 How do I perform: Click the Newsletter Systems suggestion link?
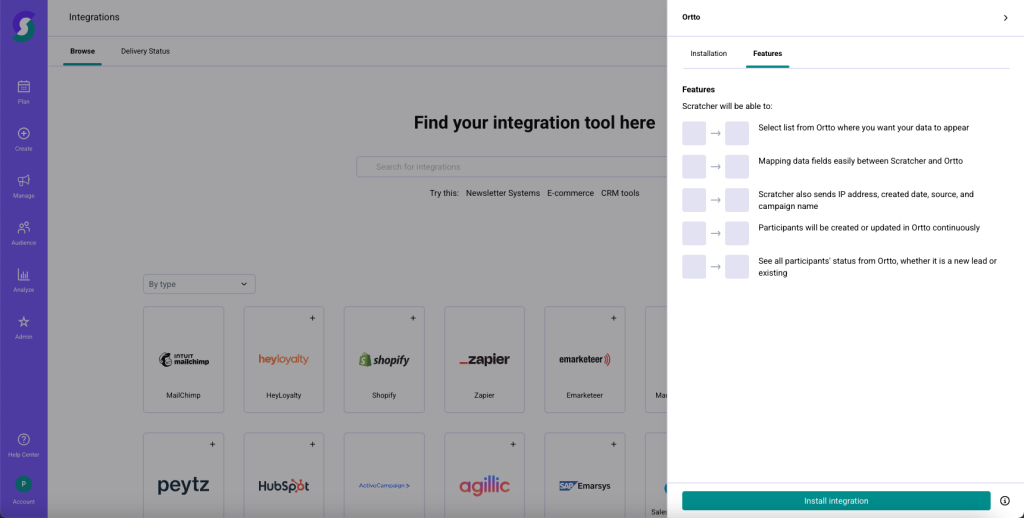pos(502,193)
